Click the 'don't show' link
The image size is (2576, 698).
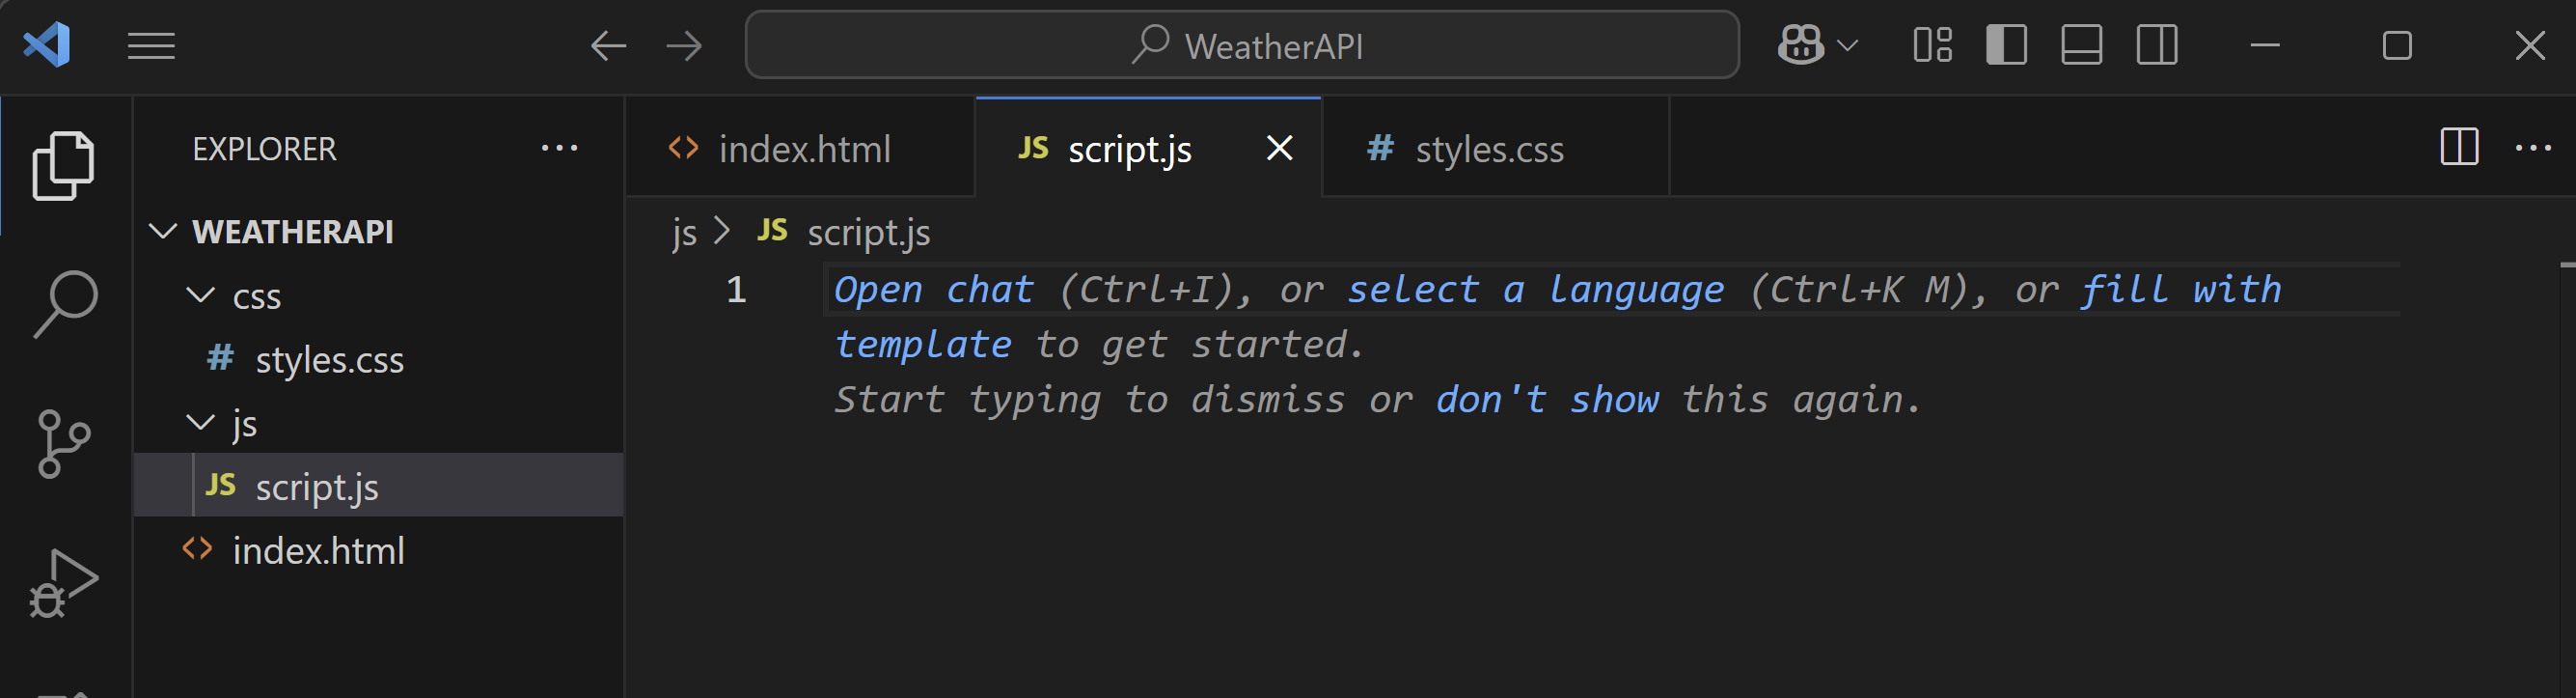click(1546, 400)
